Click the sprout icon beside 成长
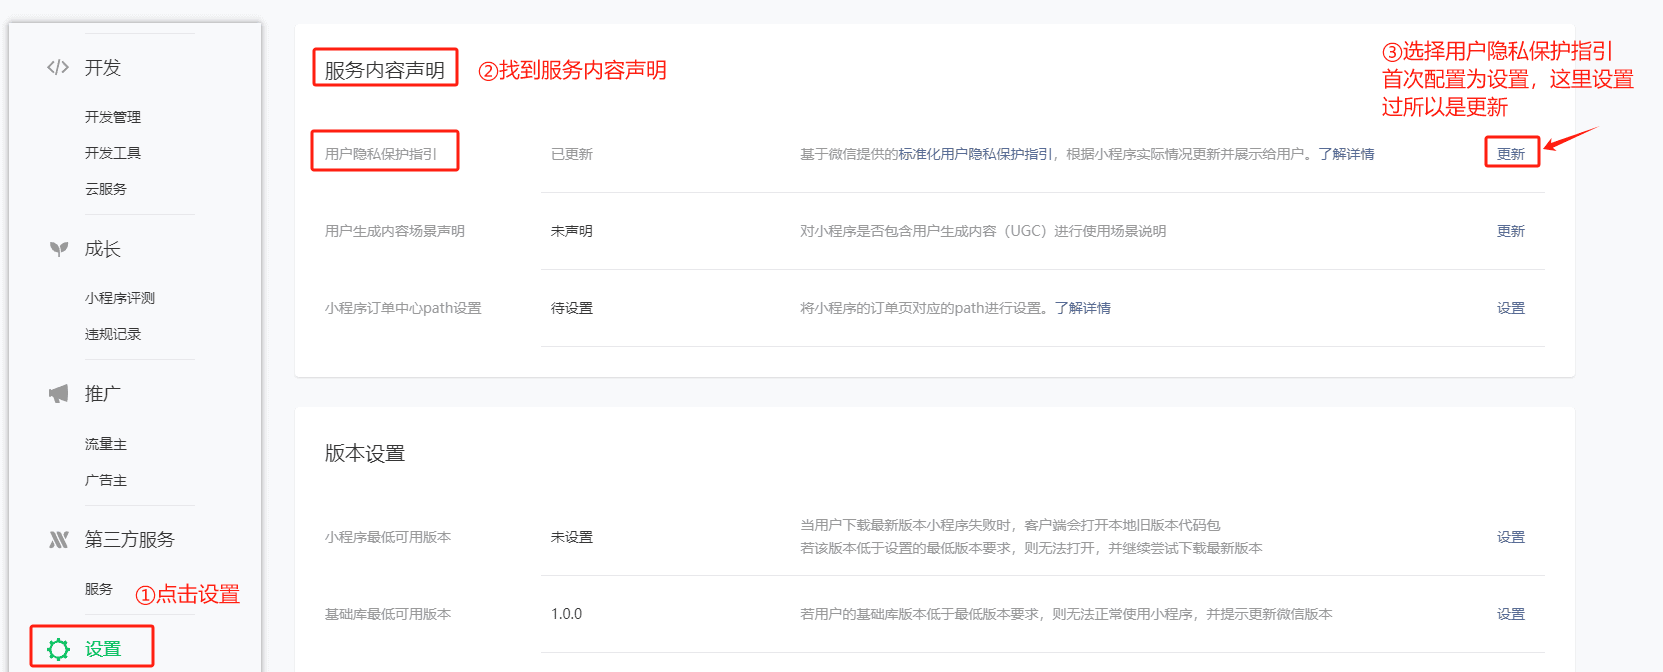1663x672 pixels. [x=59, y=249]
